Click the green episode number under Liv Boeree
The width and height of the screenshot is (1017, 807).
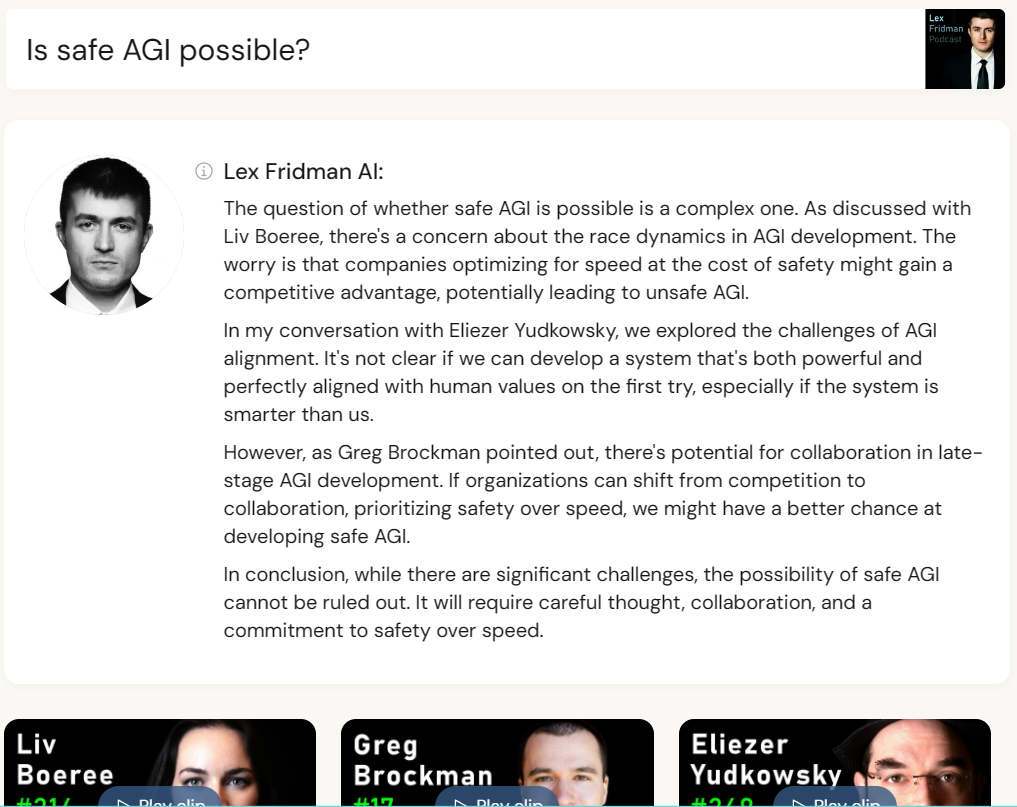coord(43,801)
